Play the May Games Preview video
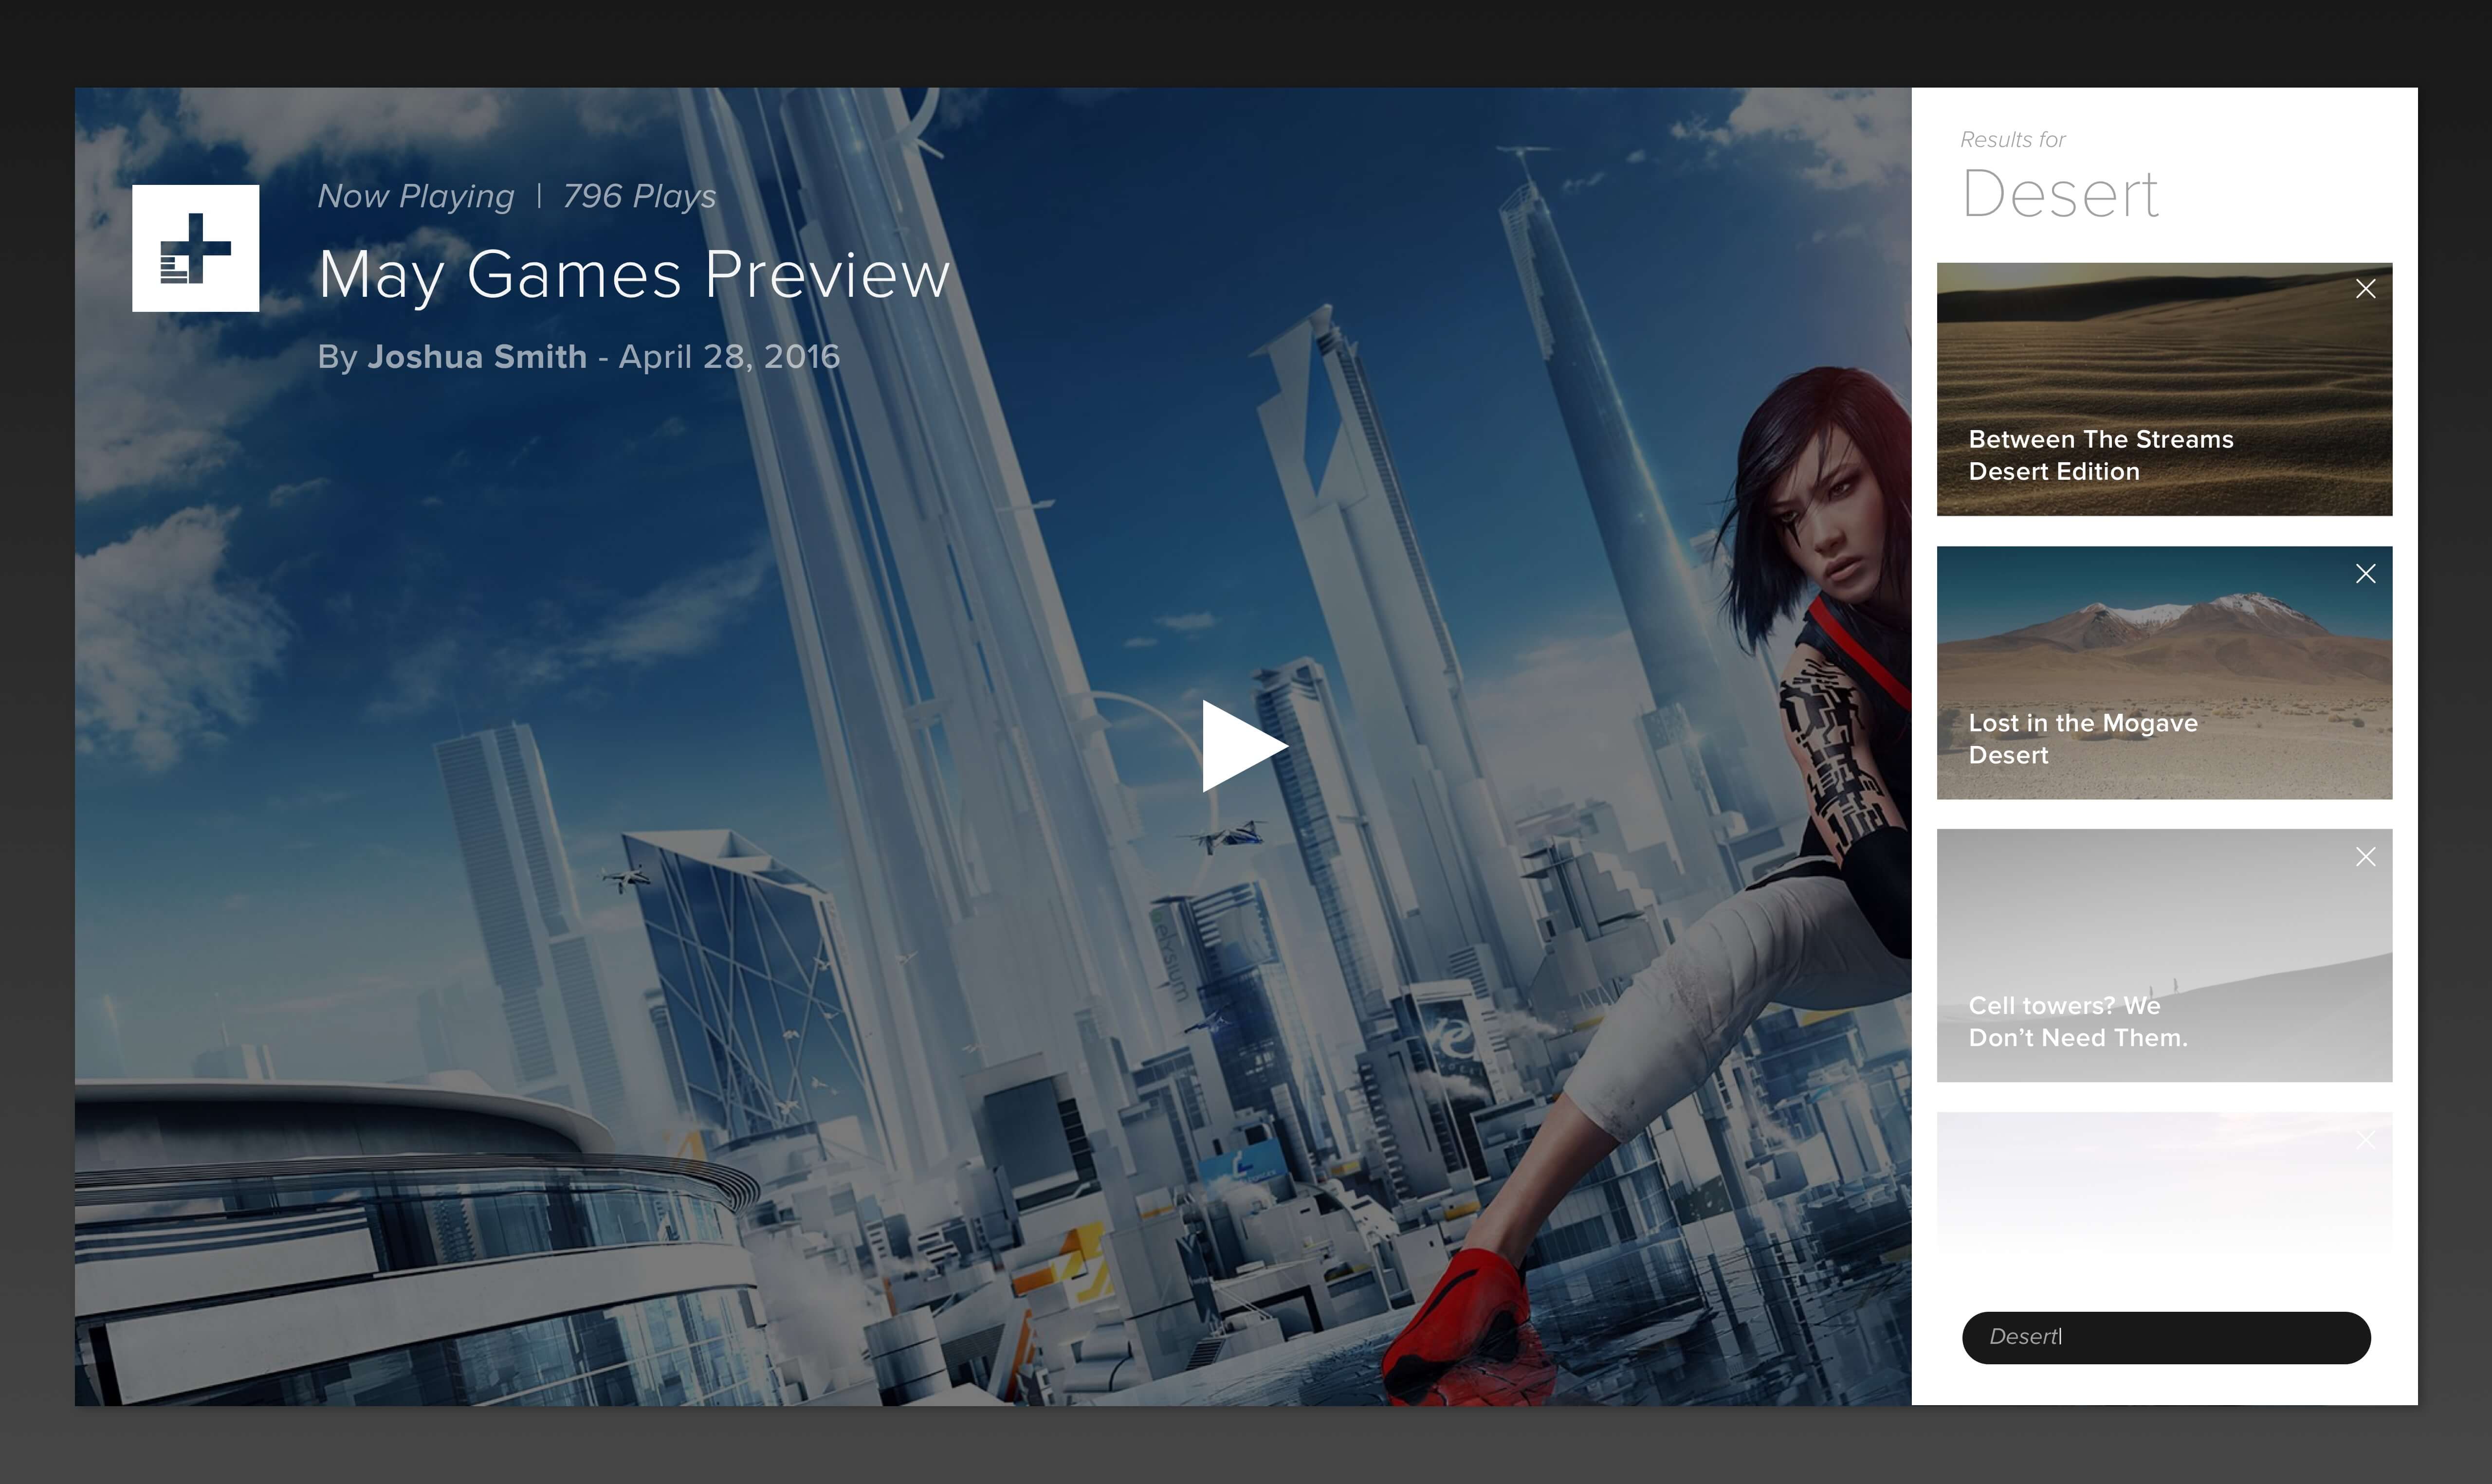The width and height of the screenshot is (2492, 1484). 1244,746
